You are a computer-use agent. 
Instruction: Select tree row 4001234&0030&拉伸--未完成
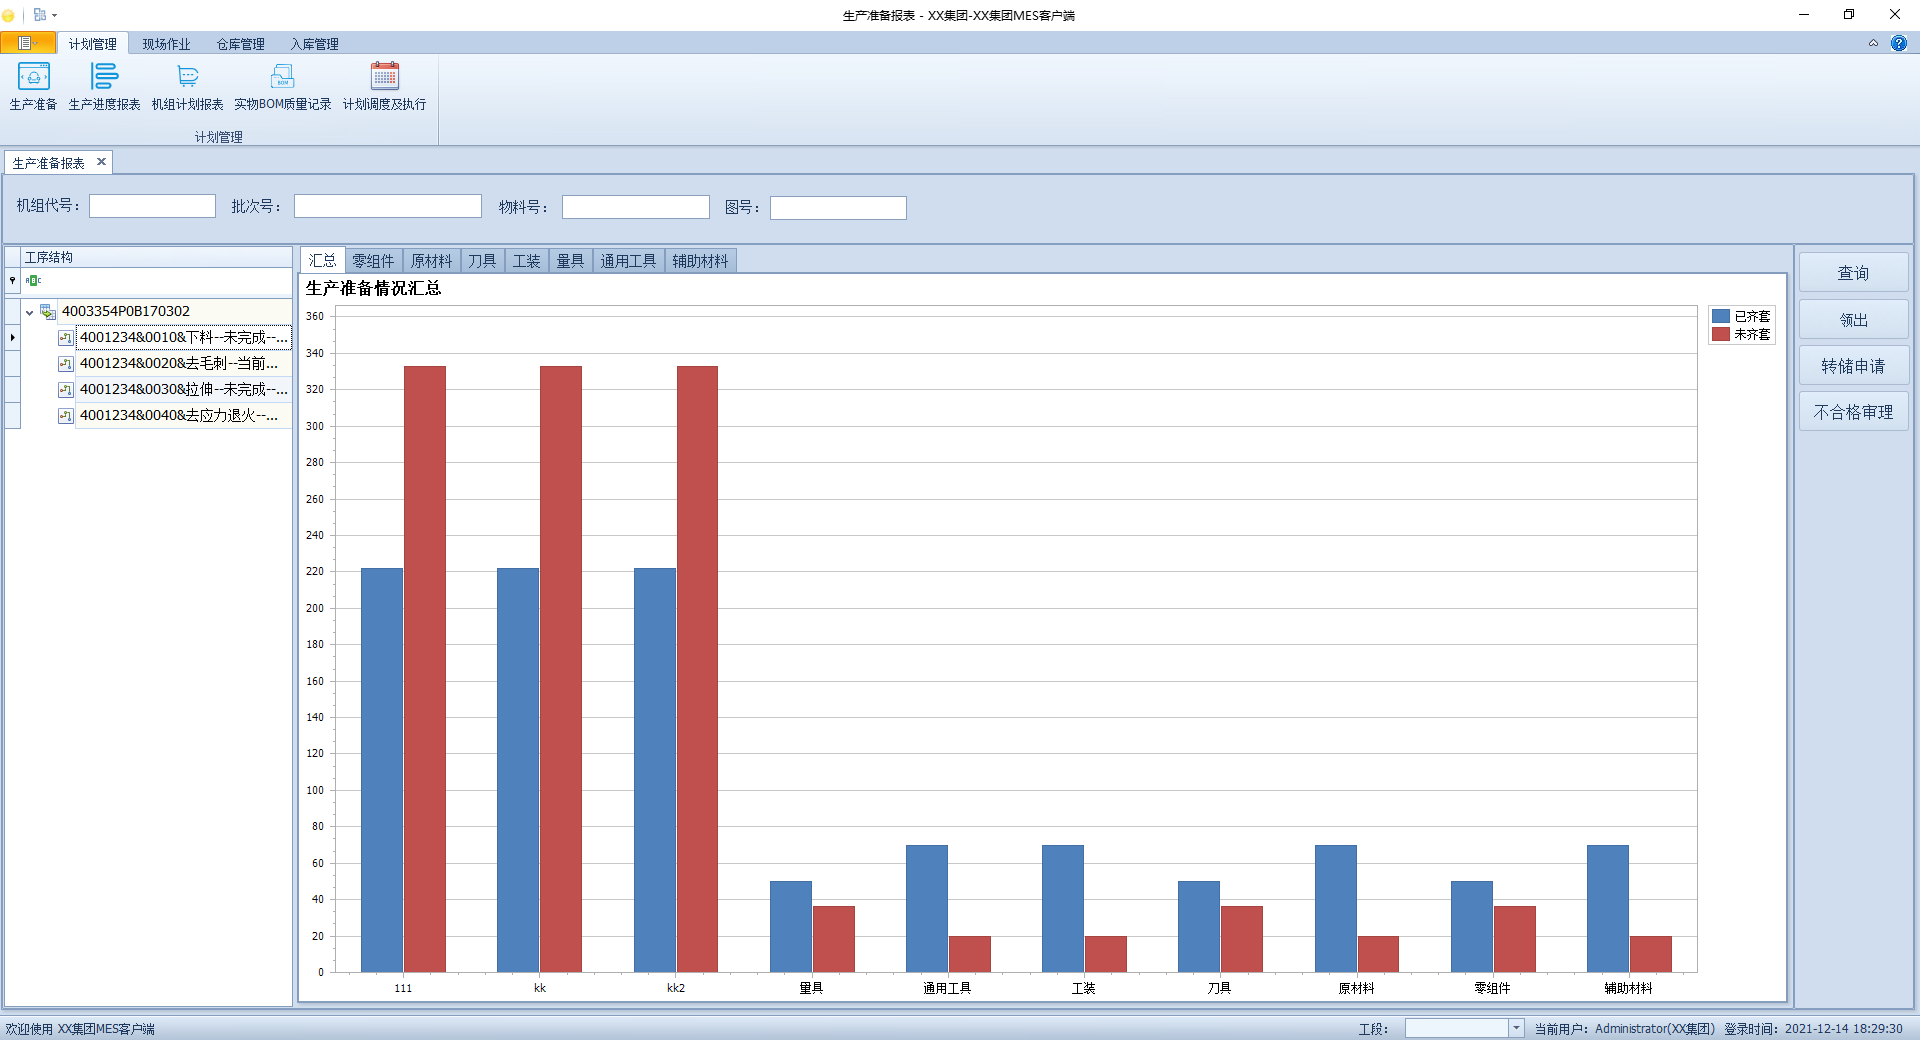click(184, 390)
